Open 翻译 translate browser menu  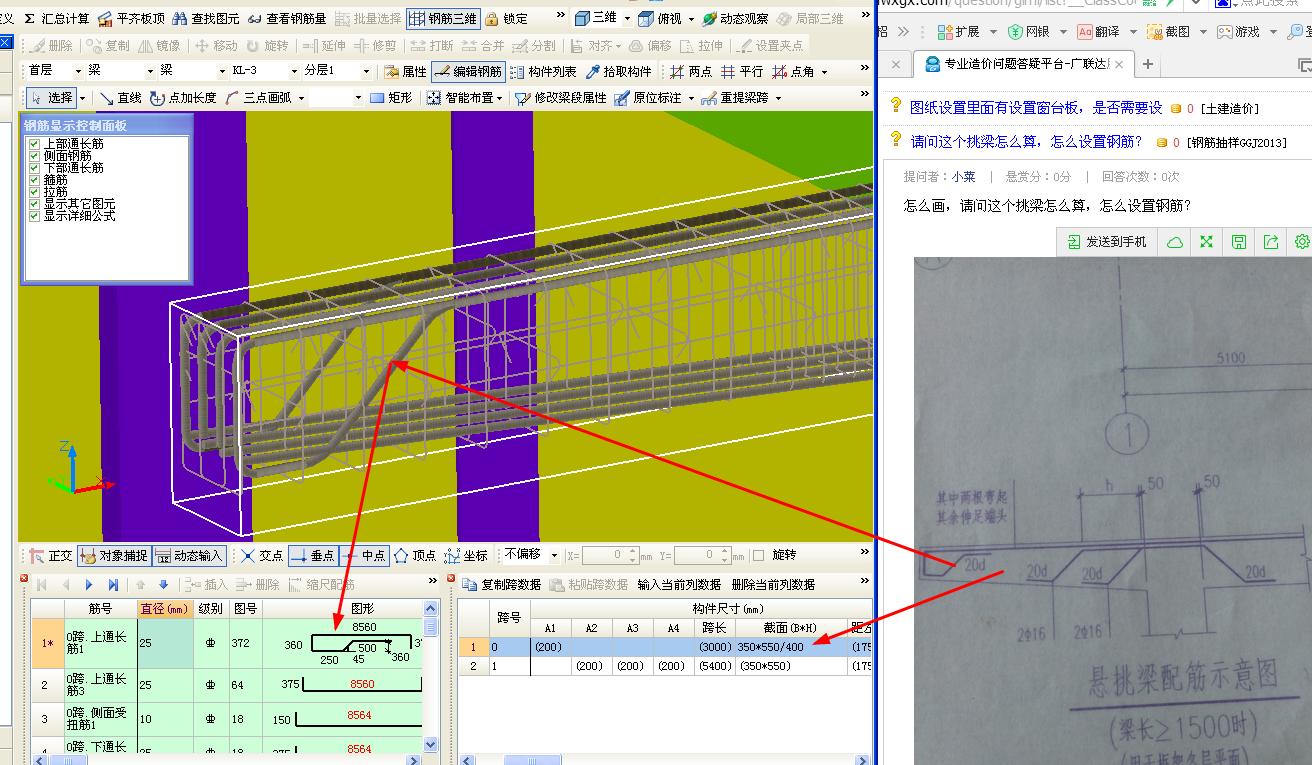(x=1104, y=32)
